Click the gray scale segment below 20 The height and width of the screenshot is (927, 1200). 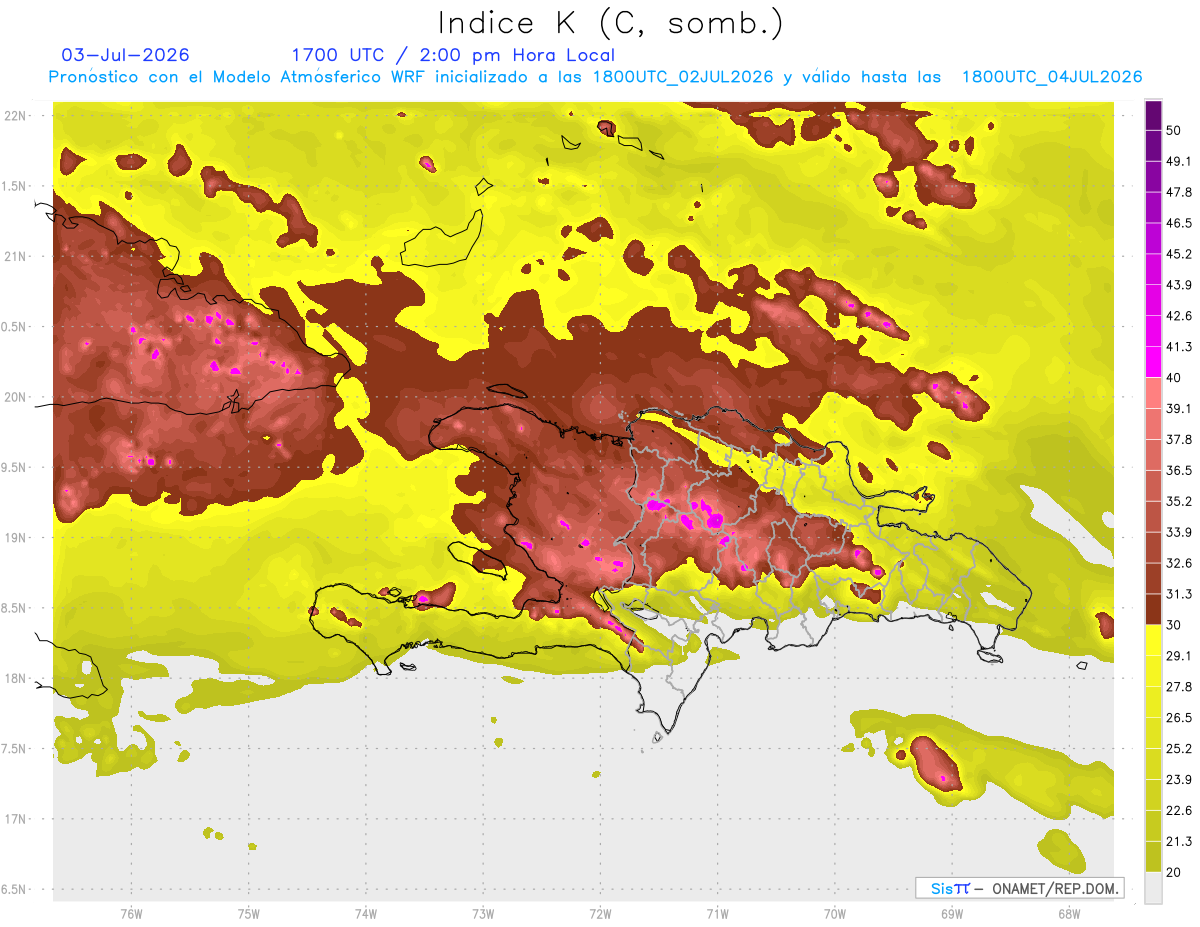(x=1153, y=887)
